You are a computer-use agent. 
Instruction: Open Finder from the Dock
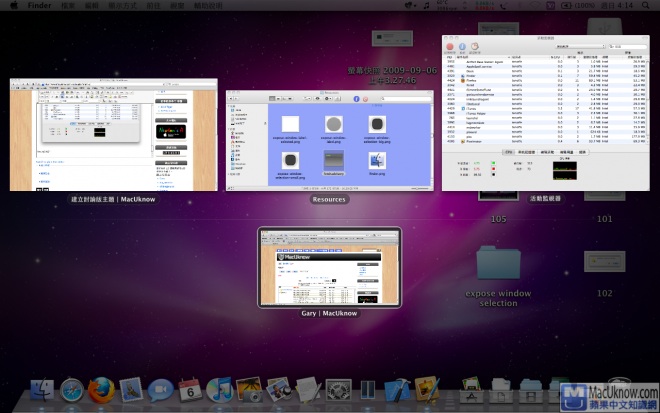[42, 392]
